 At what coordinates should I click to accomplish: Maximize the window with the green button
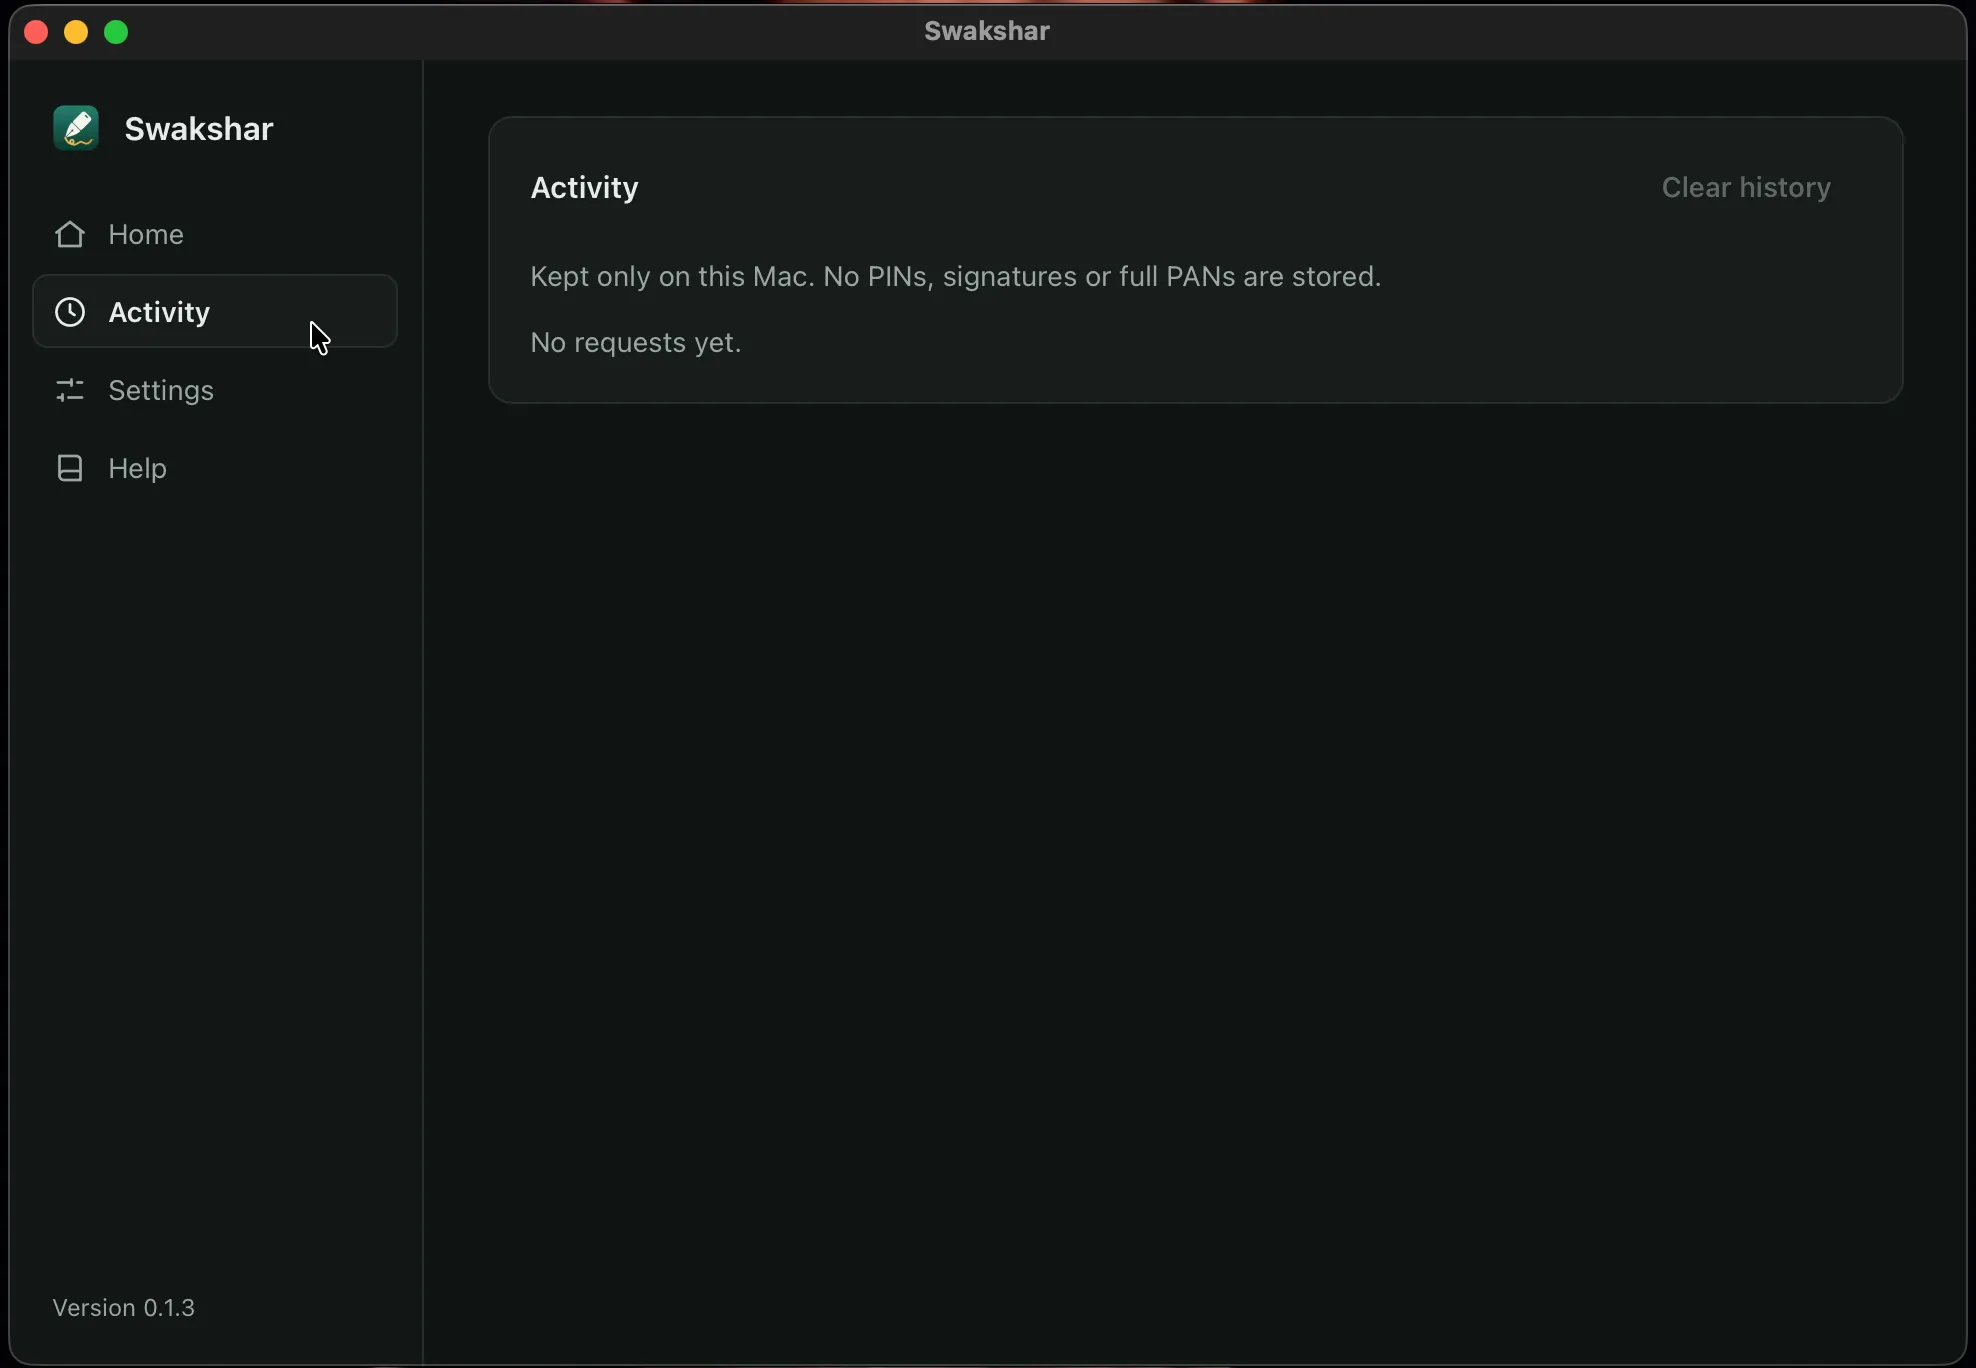tap(116, 32)
